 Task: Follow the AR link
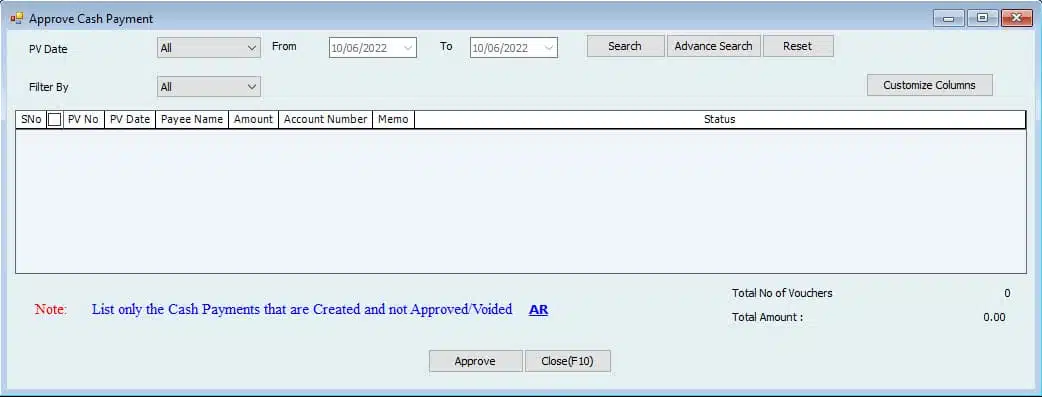click(538, 309)
